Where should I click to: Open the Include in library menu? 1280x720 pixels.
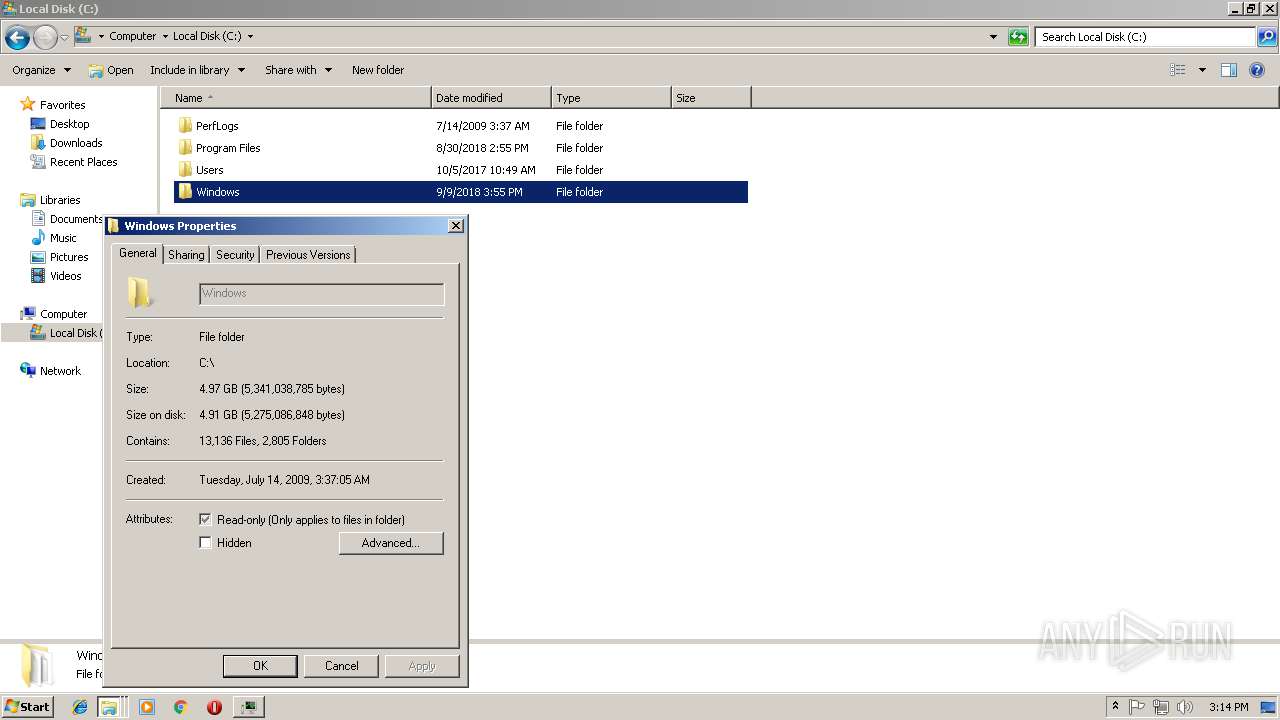point(197,70)
